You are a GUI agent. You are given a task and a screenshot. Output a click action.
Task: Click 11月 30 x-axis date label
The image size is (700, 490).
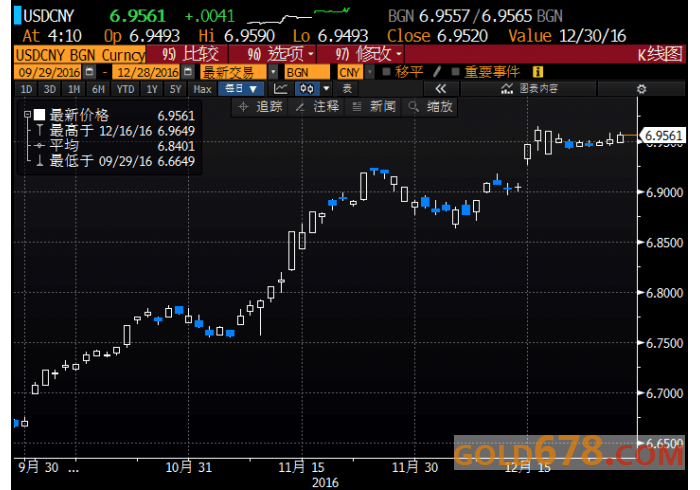(x=415, y=467)
